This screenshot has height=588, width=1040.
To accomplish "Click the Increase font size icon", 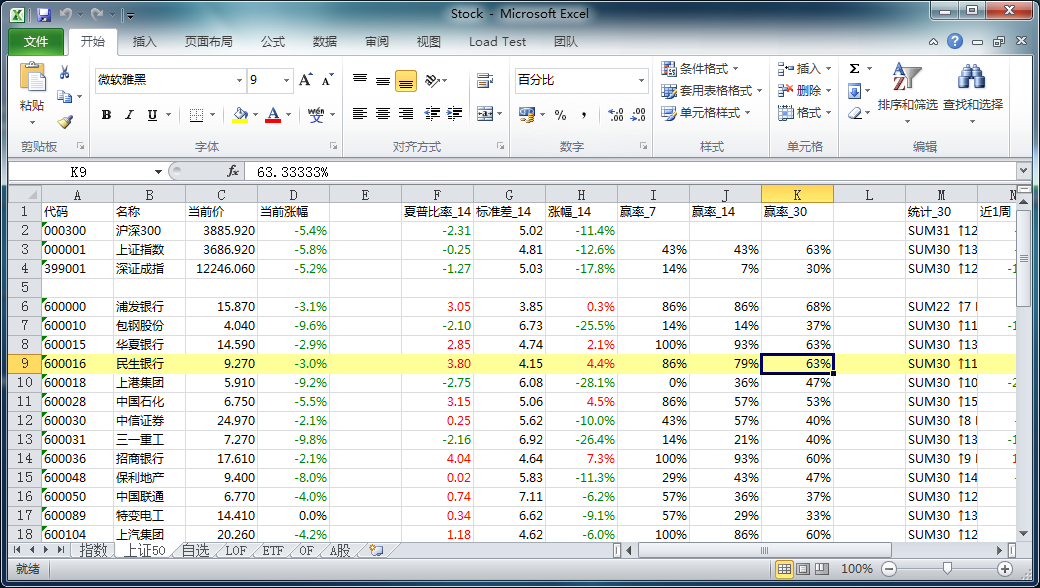I will pyautogui.click(x=305, y=80).
